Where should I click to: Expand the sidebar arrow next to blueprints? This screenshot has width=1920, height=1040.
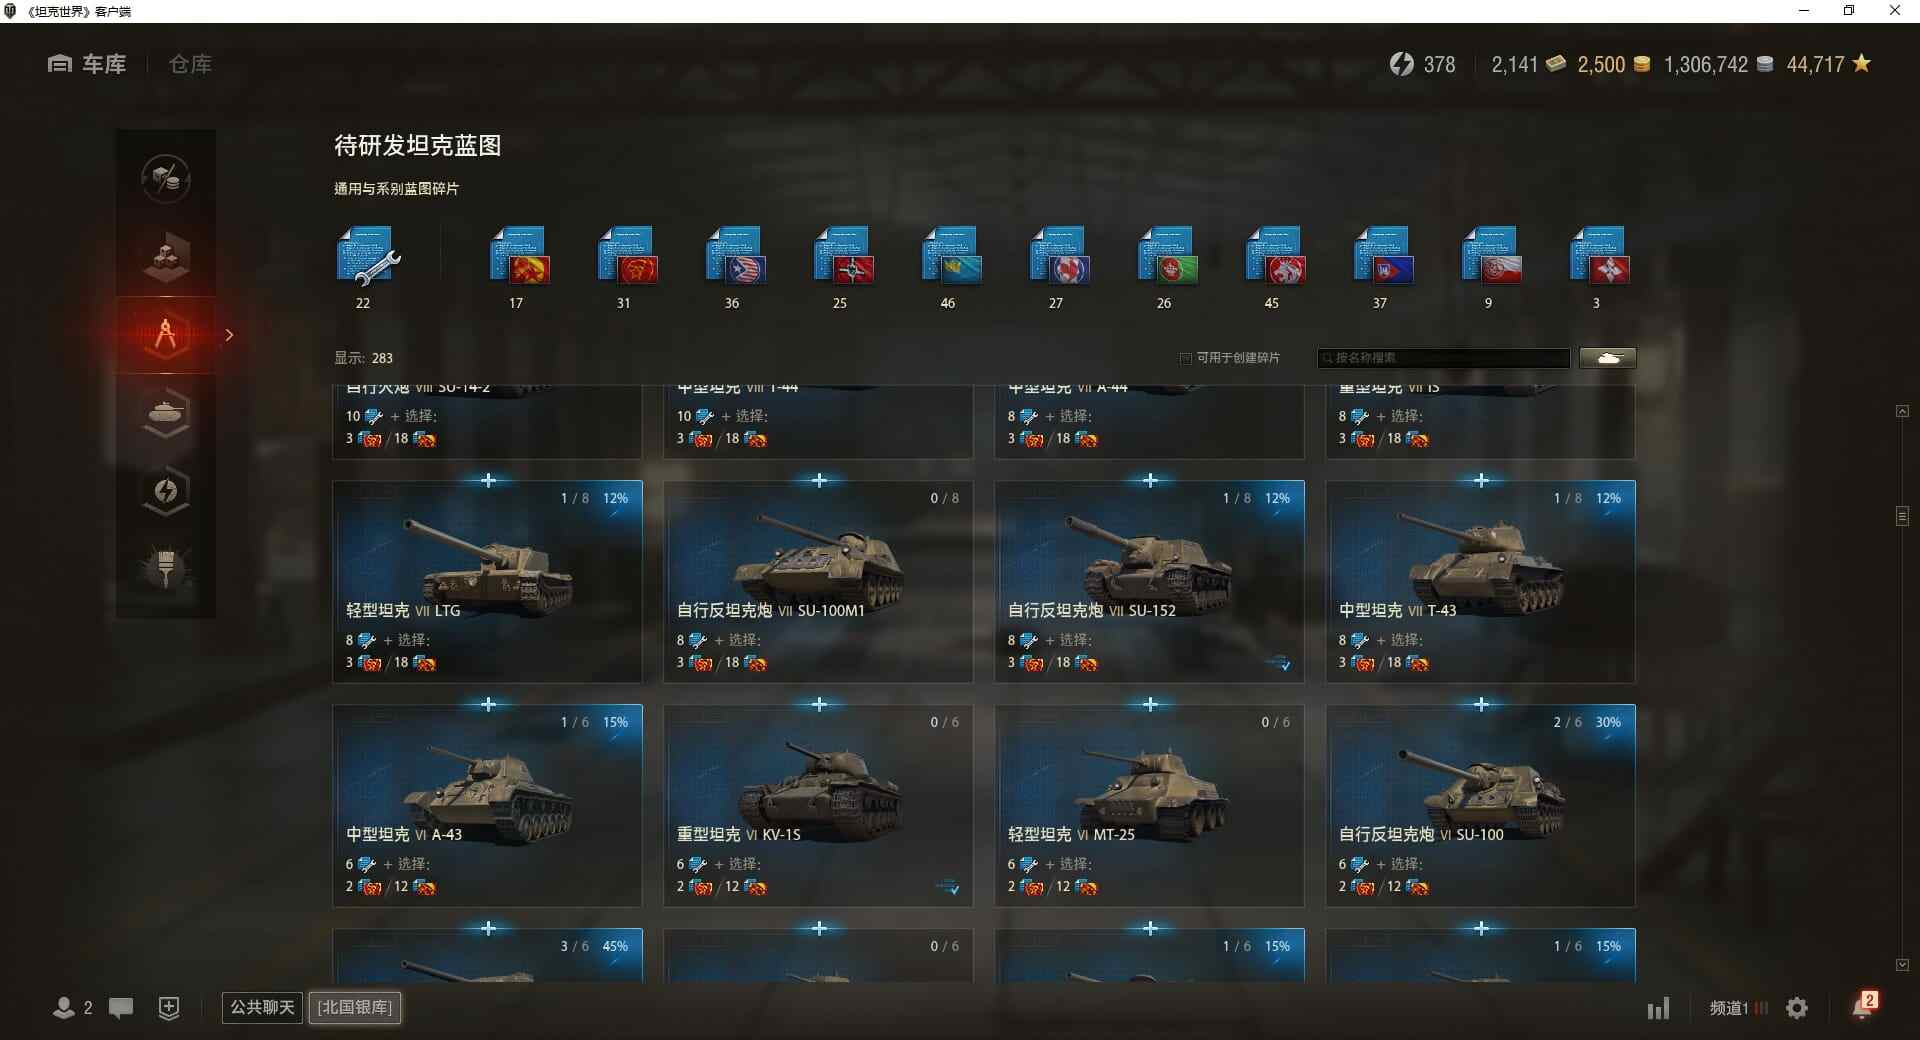click(229, 335)
